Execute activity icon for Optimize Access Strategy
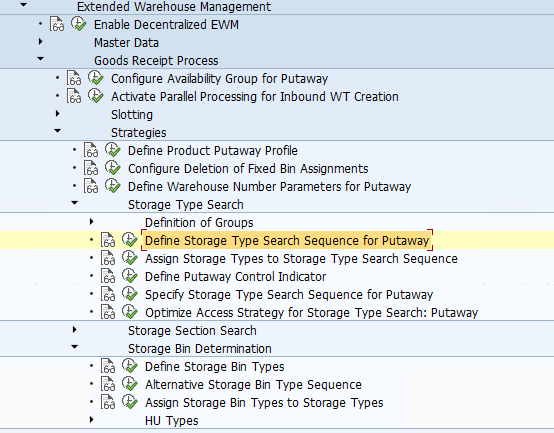Image resolution: width=554 pixels, height=433 pixels. pyautogui.click(x=130, y=312)
